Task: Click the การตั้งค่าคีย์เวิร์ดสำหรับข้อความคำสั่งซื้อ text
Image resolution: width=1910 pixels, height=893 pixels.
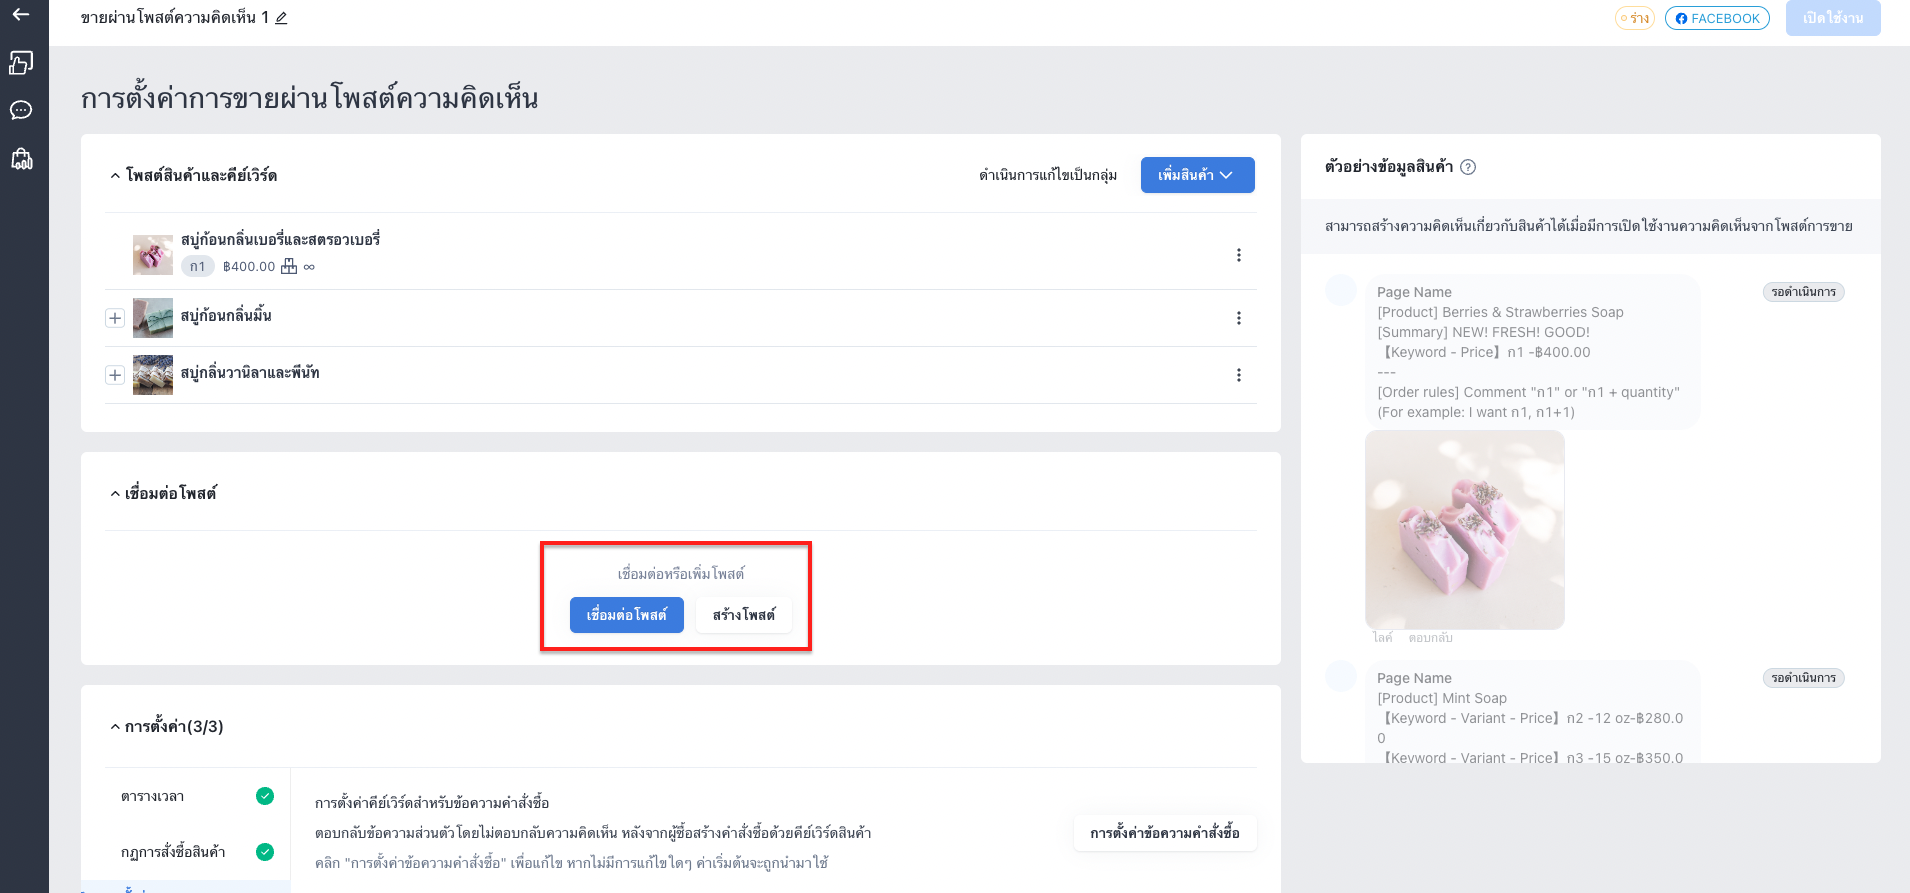Action: pyautogui.click(x=432, y=803)
